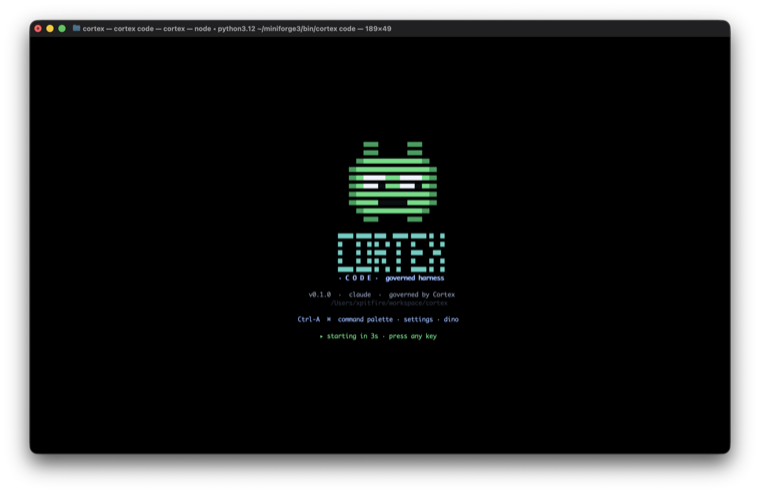Click the folder icon in the title bar
Image resolution: width=760 pixels, height=493 pixels.
pyautogui.click(x=76, y=28)
